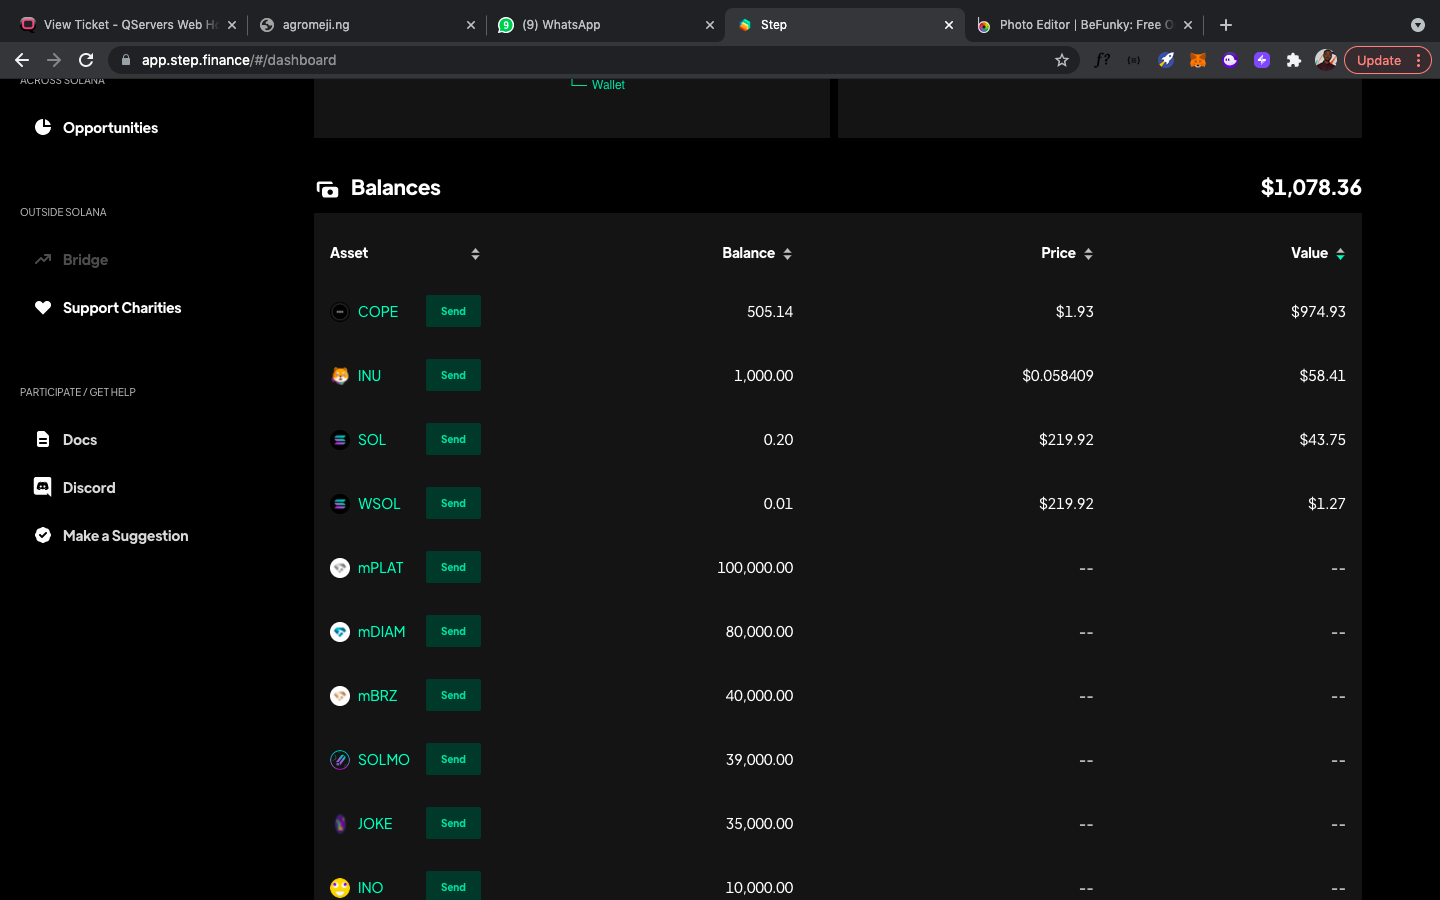Click the INU token icon

(x=340, y=376)
